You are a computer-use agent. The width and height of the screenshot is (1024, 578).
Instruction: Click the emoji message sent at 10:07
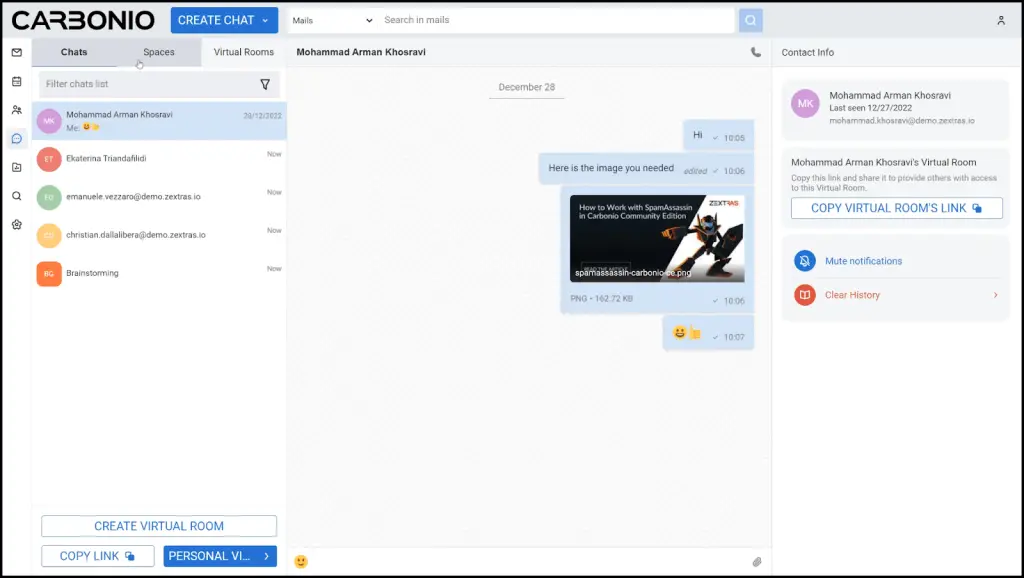(x=709, y=334)
